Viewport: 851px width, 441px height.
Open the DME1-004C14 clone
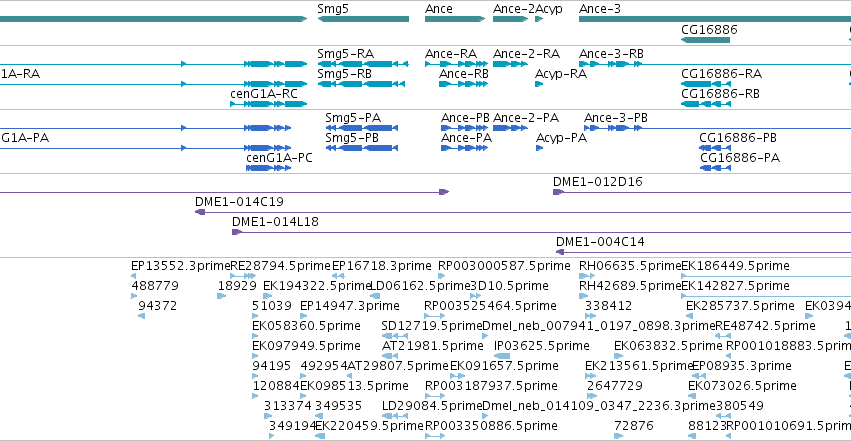(703, 252)
